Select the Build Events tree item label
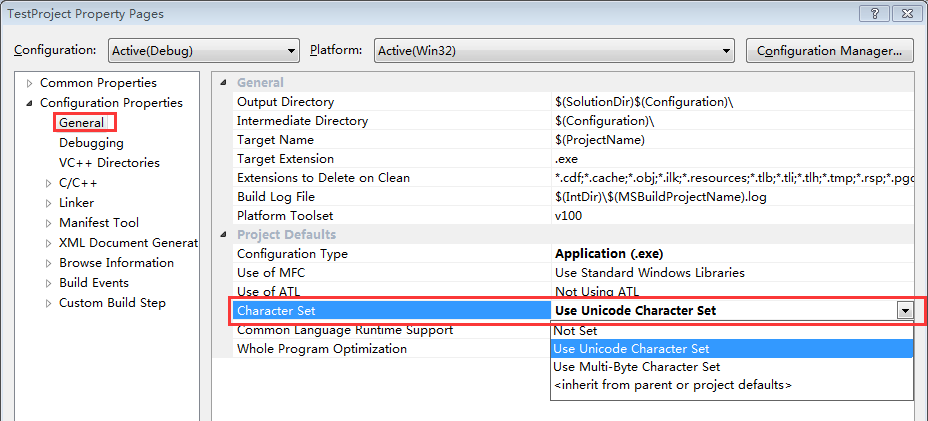 click(x=94, y=282)
